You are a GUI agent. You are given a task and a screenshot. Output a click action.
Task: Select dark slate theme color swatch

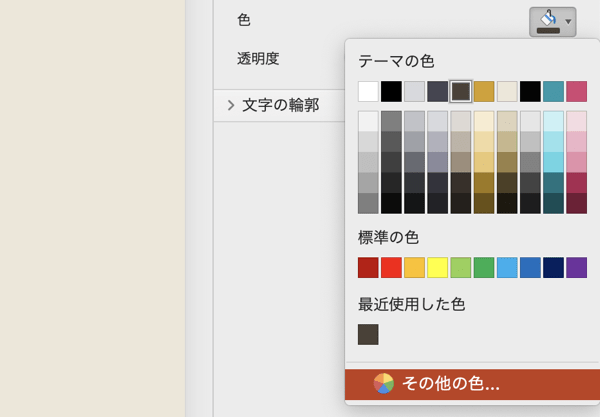(x=438, y=91)
